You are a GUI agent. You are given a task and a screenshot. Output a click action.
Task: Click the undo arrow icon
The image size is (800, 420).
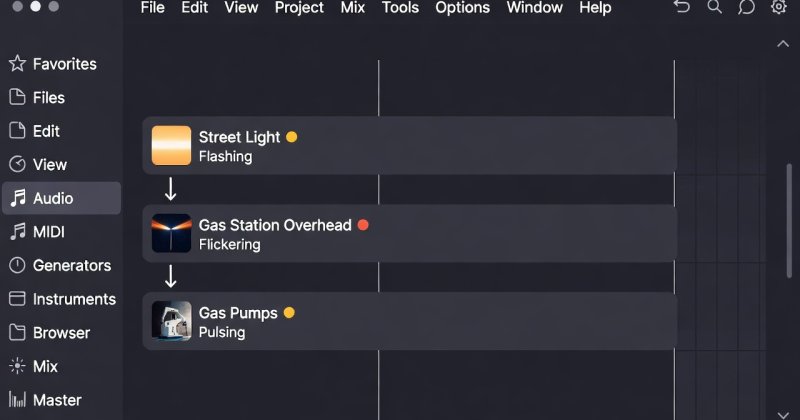click(682, 7)
